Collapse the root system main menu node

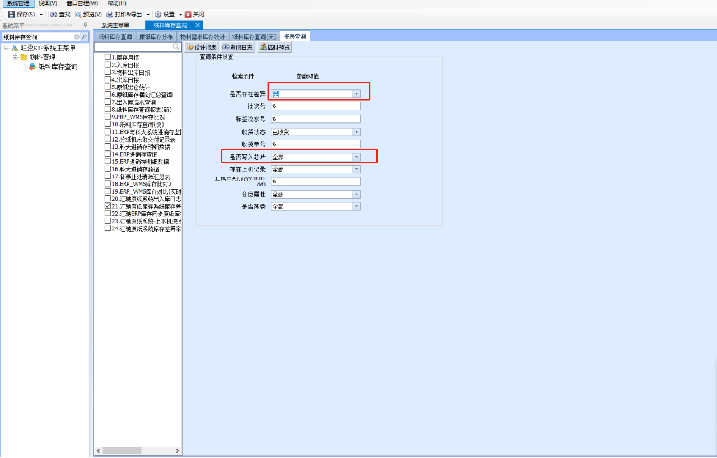pos(6,48)
